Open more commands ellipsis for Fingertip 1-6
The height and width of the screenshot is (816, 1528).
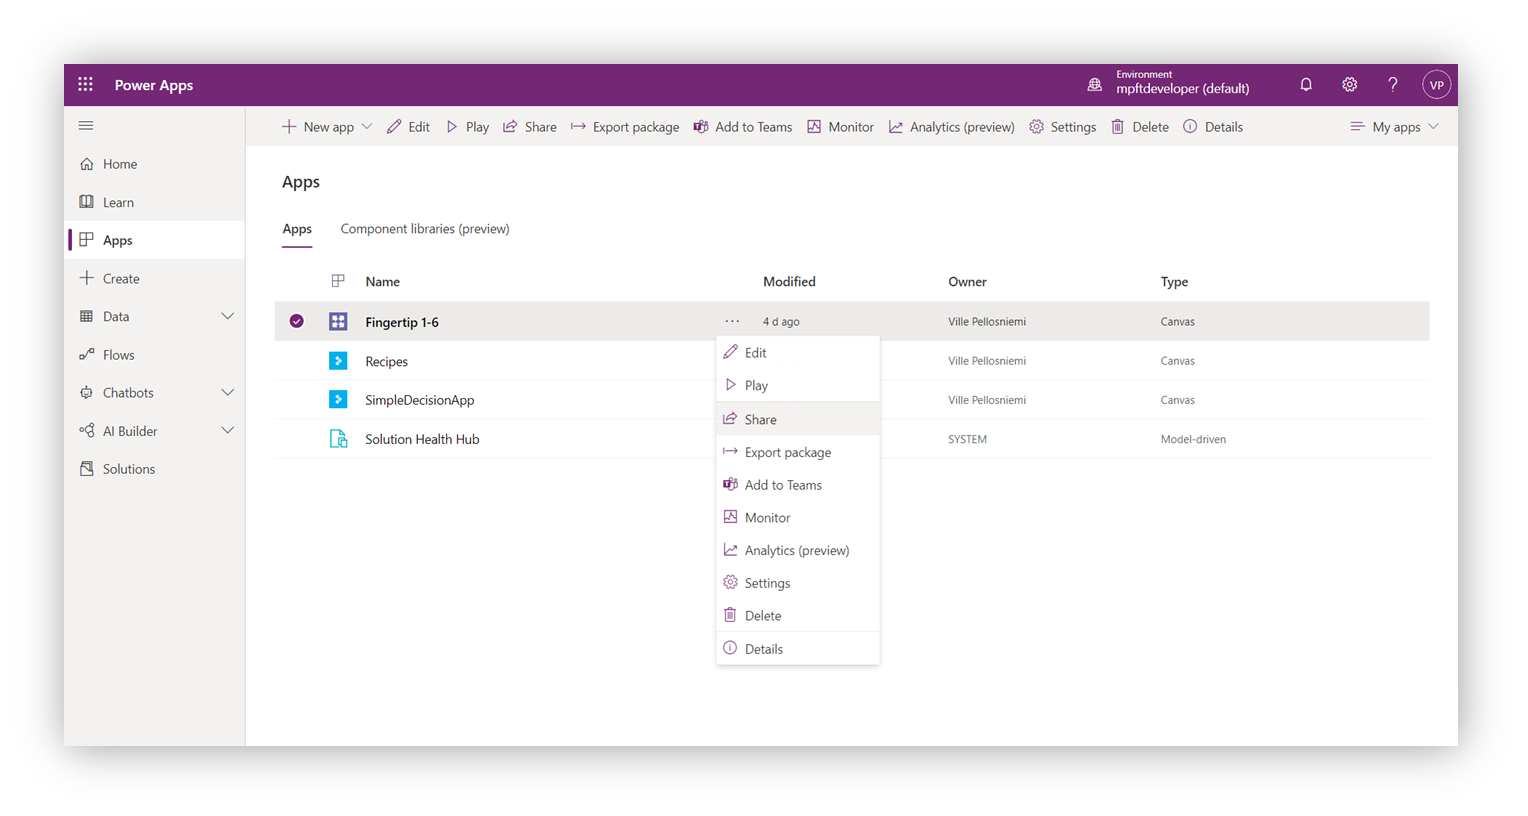(x=732, y=322)
